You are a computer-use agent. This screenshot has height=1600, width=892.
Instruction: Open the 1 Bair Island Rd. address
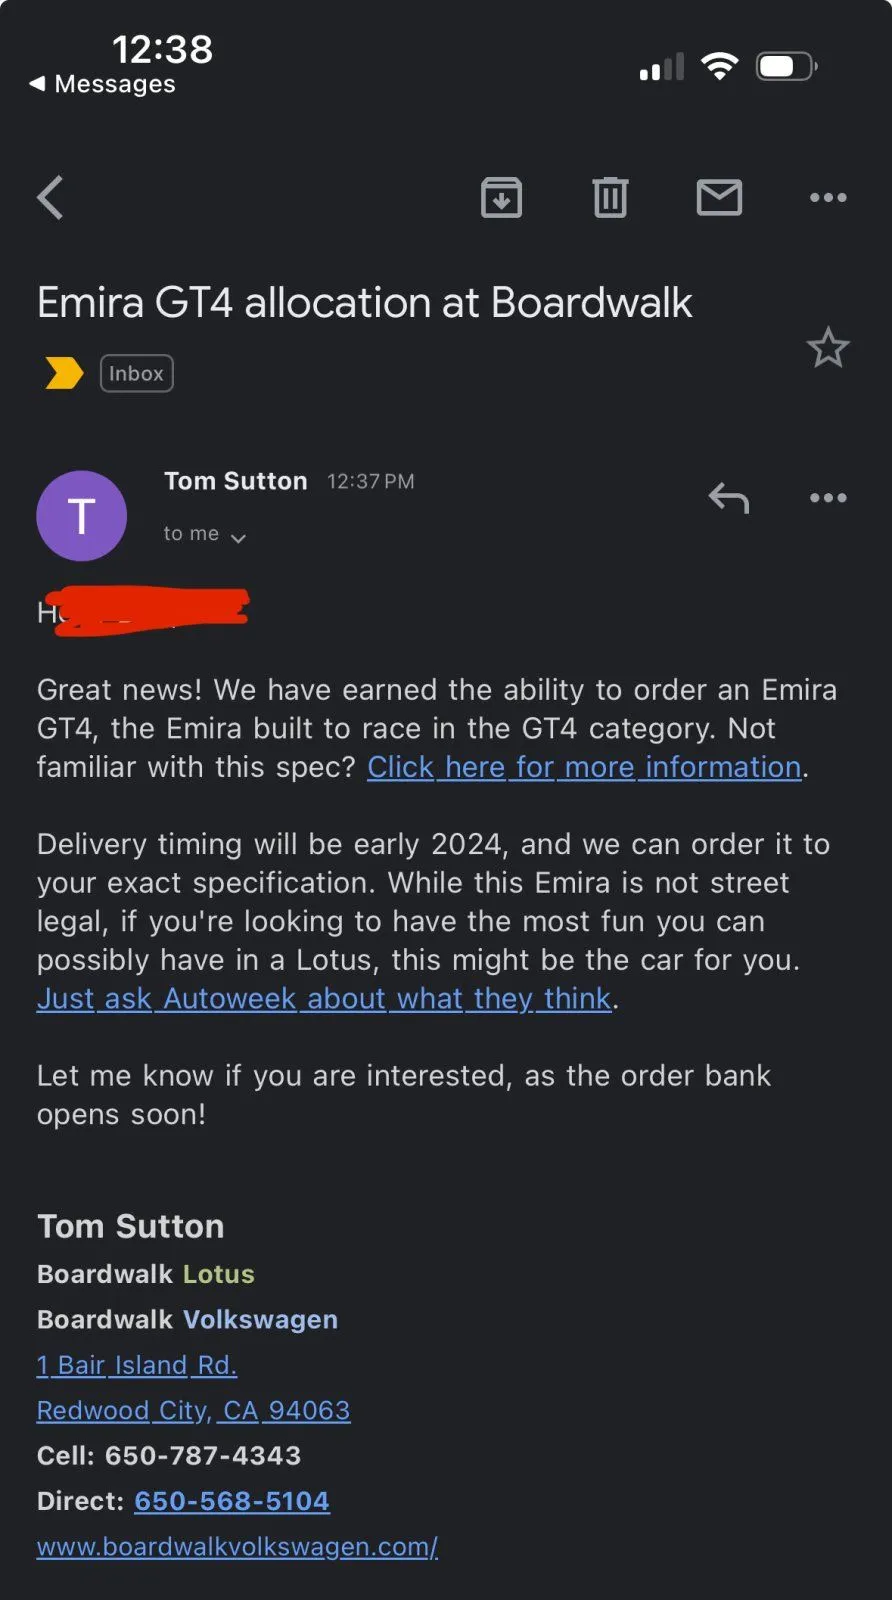[137, 1365]
